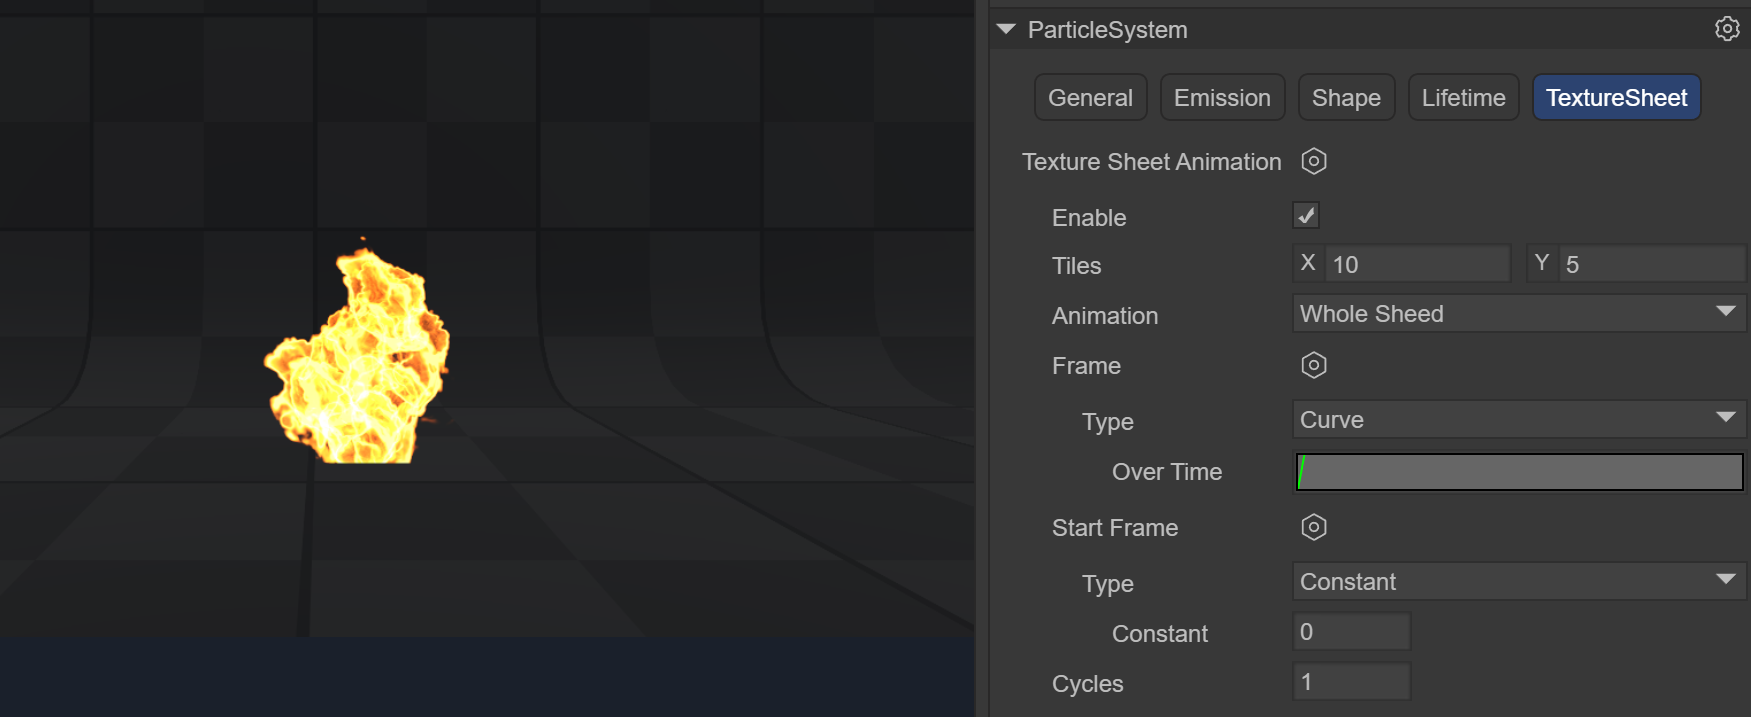Open ParticleSystem settings gear icon
1751x717 pixels.
coord(1727,29)
